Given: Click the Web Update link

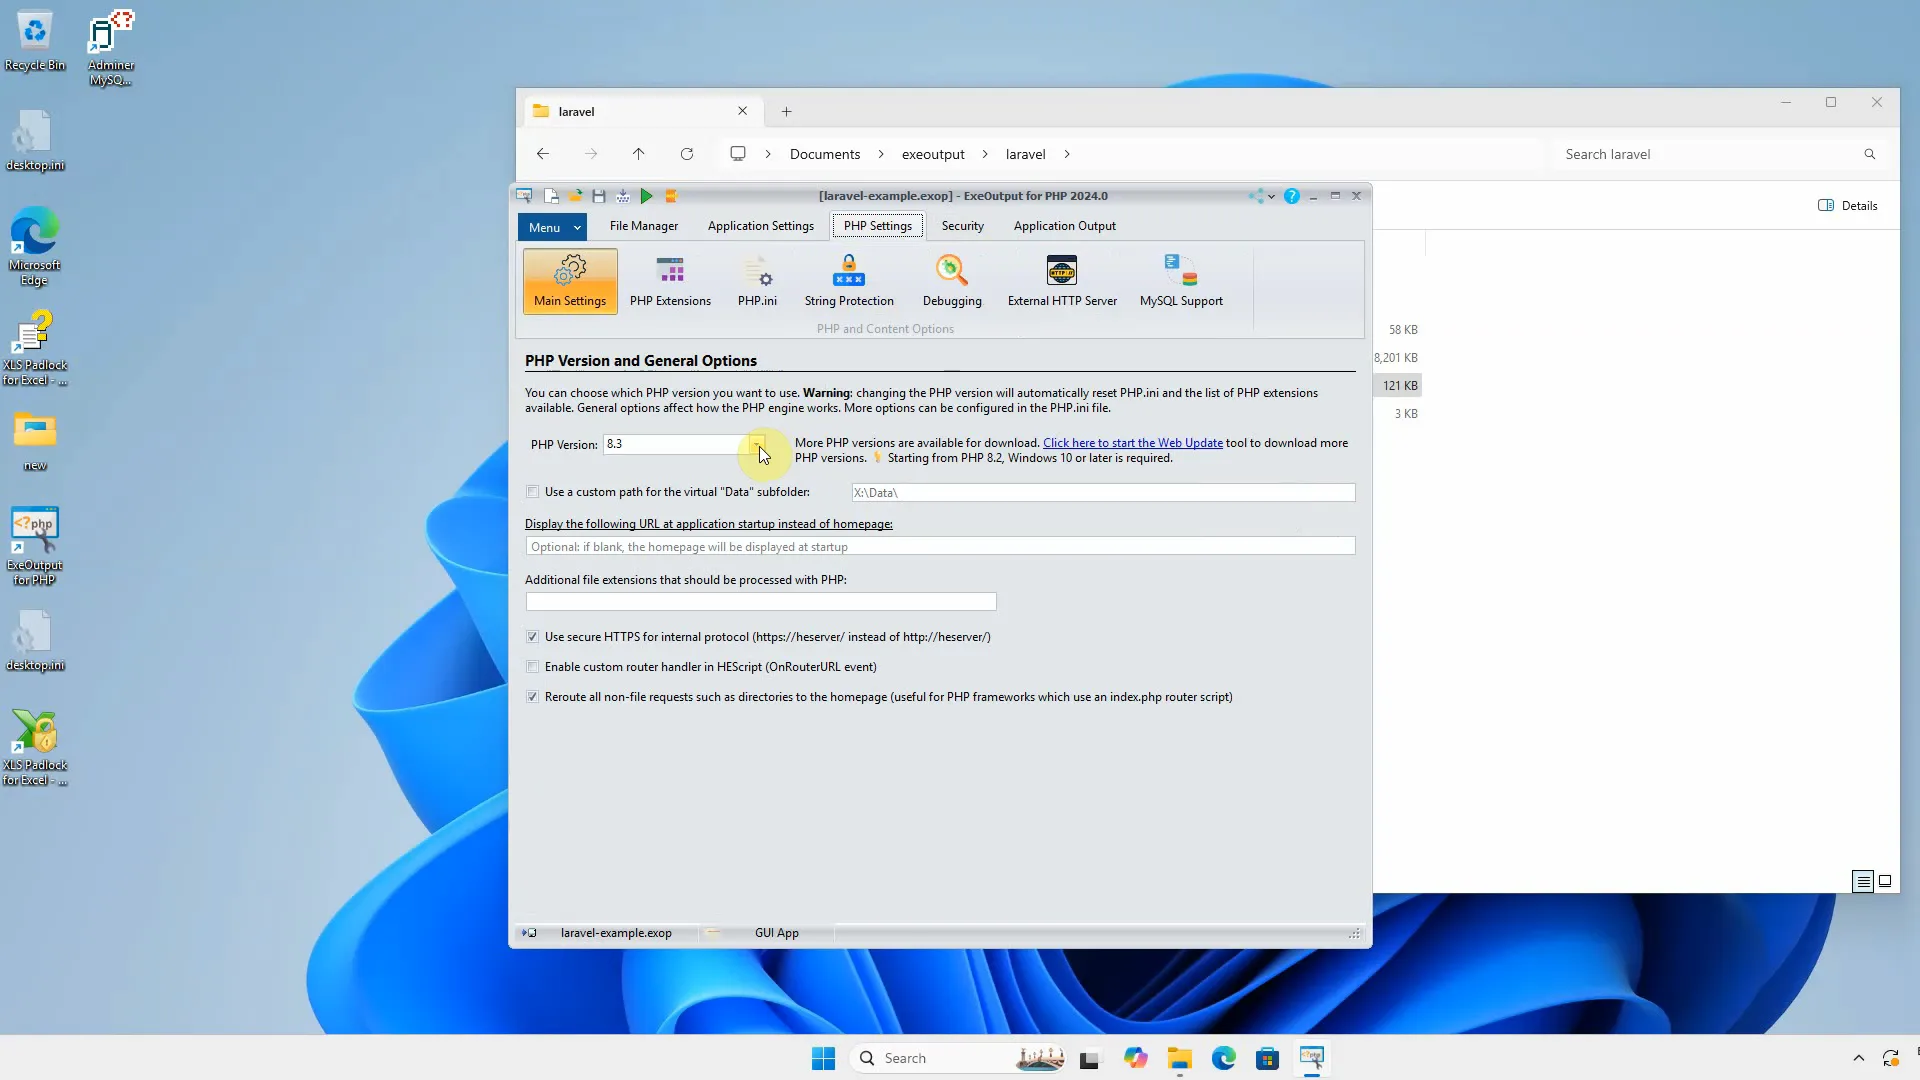Looking at the screenshot, I should pos(1132,443).
